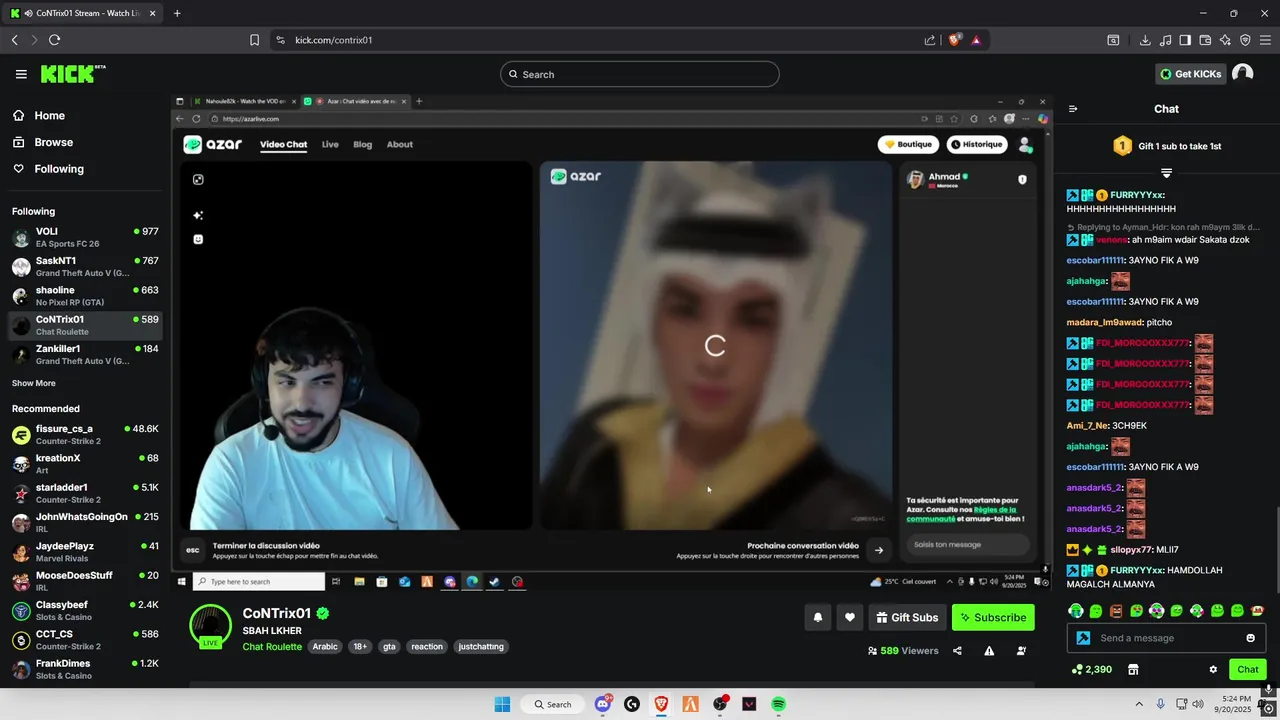Viewport: 1280px width, 720px height.
Task: Open the Windows Start menu
Action: (502, 704)
